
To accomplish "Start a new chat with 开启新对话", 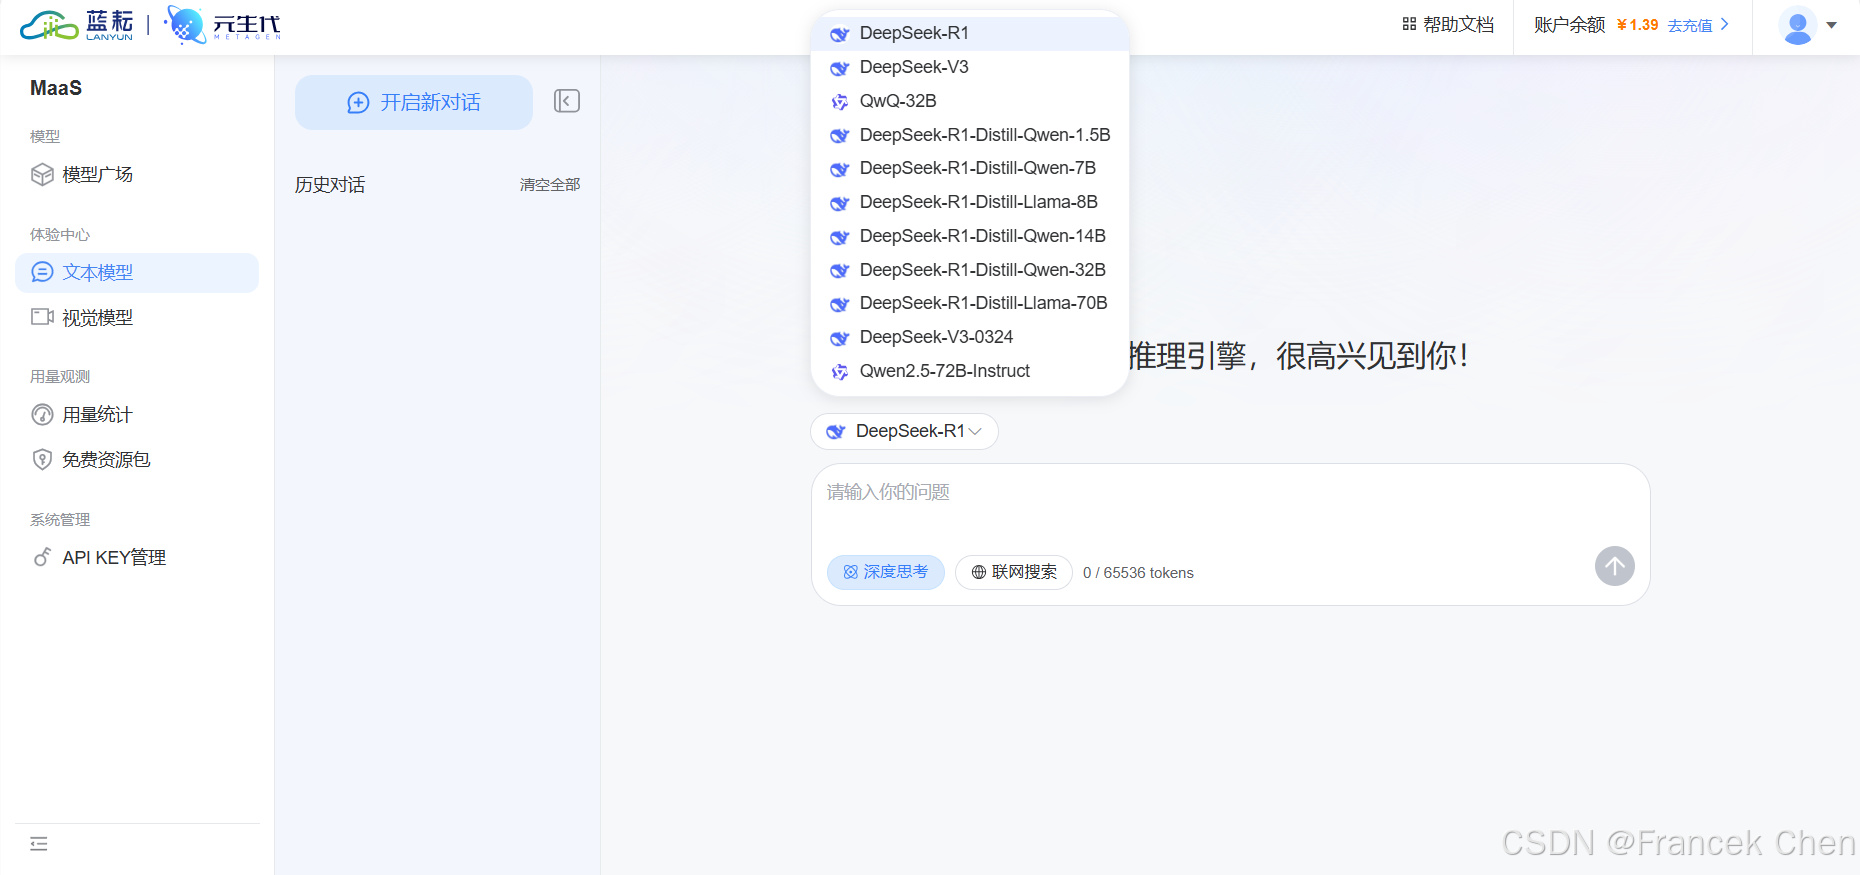I will (x=414, y=102).
